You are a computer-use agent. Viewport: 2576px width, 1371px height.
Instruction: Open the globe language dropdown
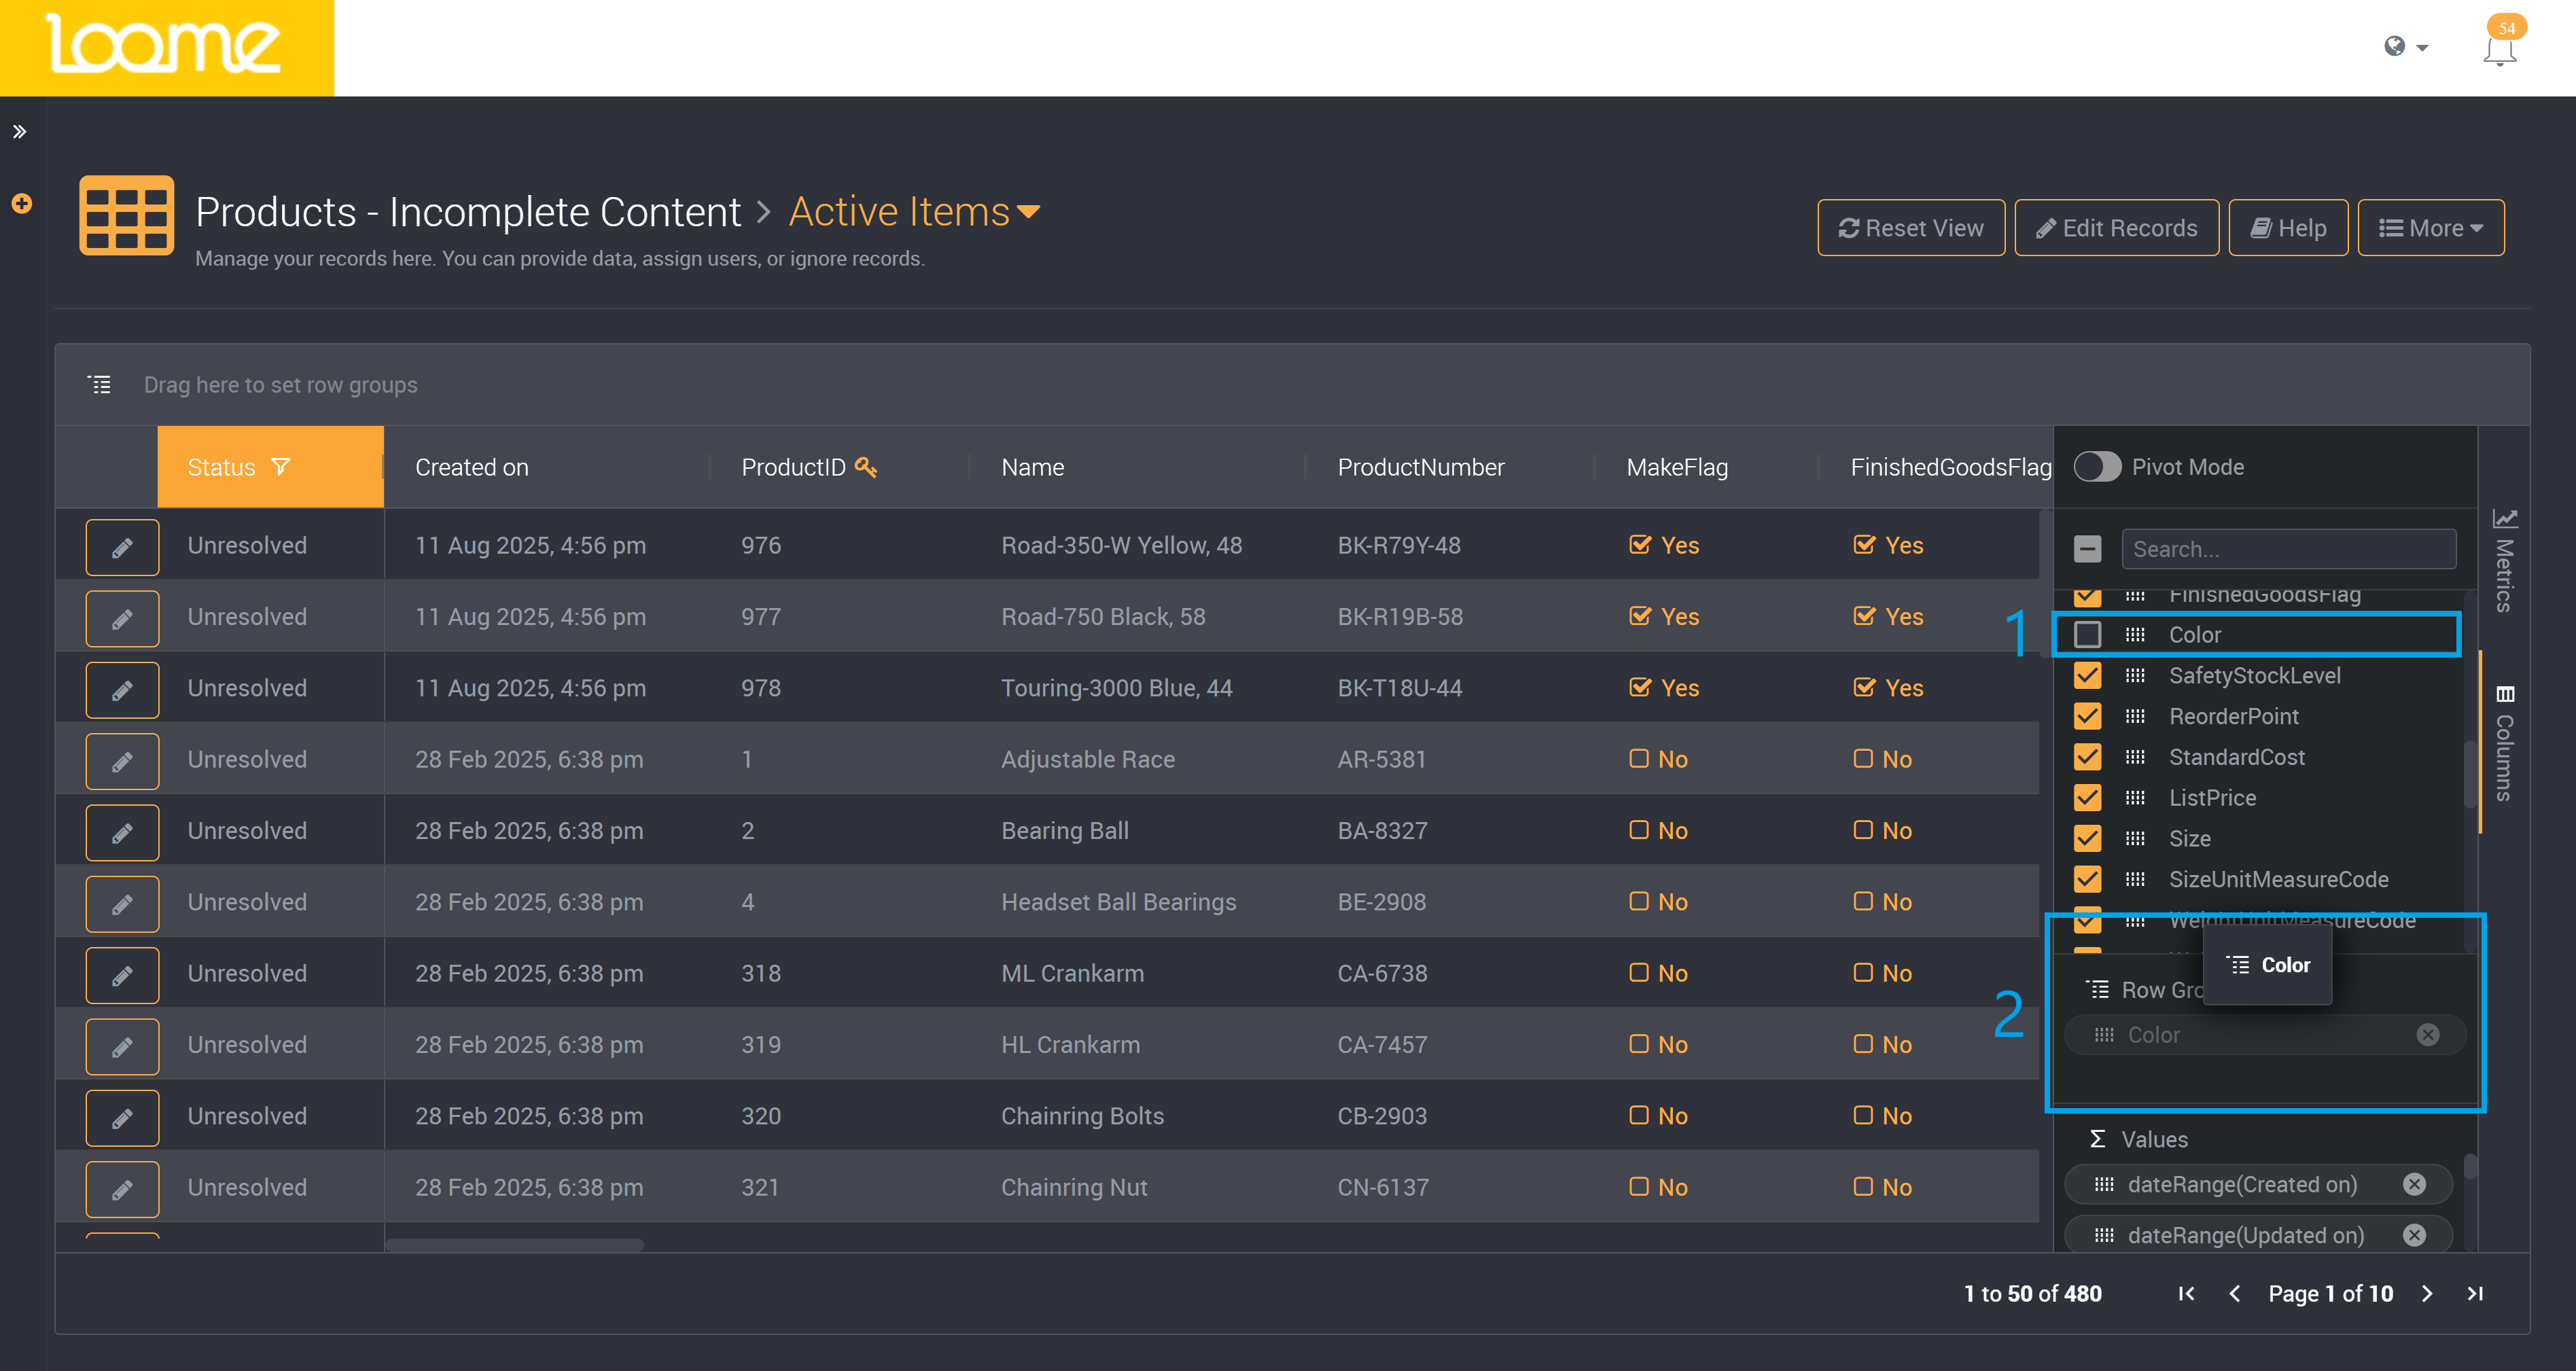click(x=2405, y=46)
